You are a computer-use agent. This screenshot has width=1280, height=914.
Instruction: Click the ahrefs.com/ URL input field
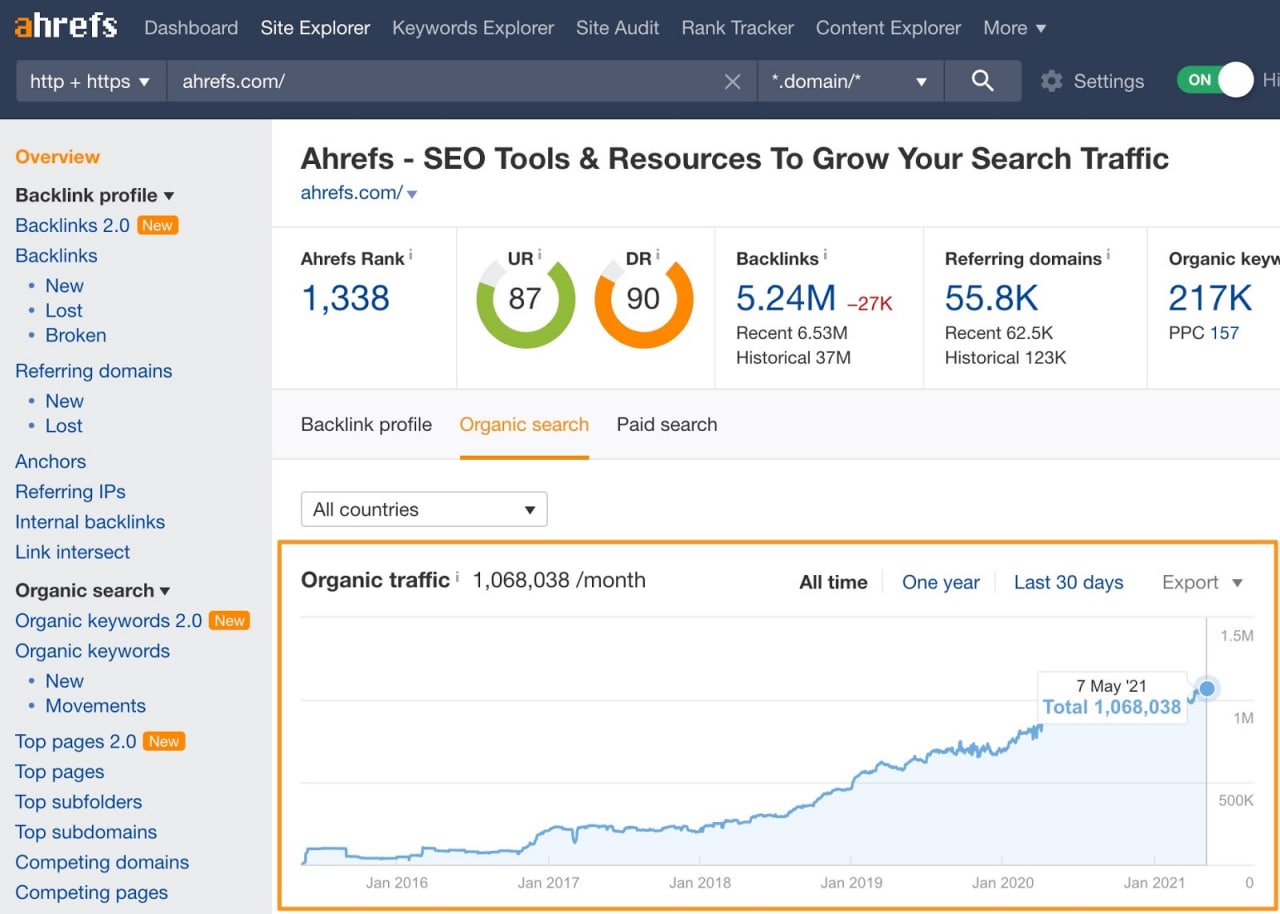(440, 82)
